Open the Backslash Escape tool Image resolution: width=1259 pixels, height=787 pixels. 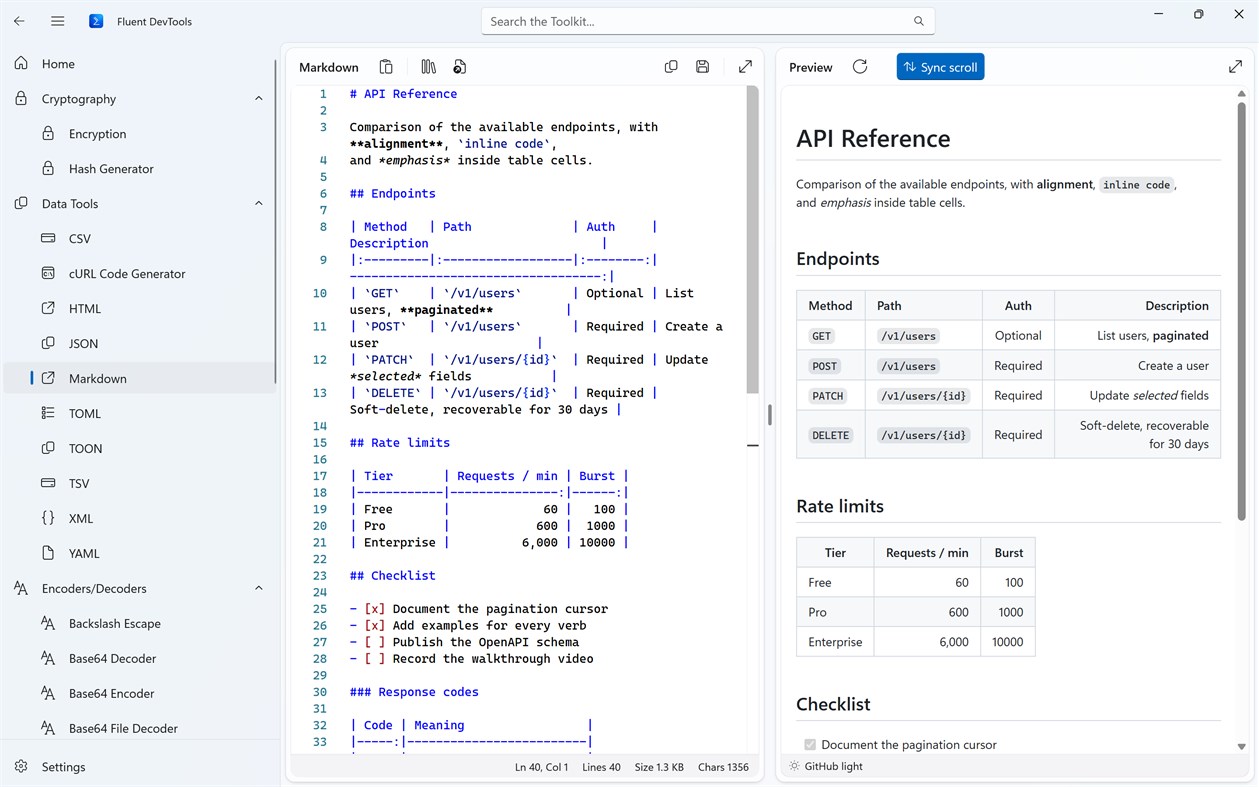(x=139, y=624)
